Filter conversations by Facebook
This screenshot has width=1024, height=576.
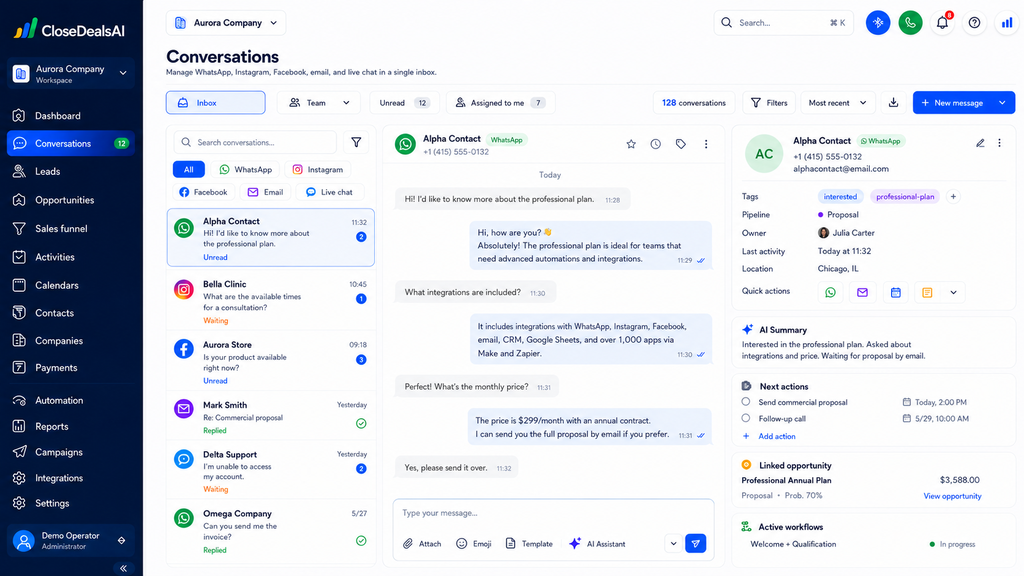tap(203, 192)
